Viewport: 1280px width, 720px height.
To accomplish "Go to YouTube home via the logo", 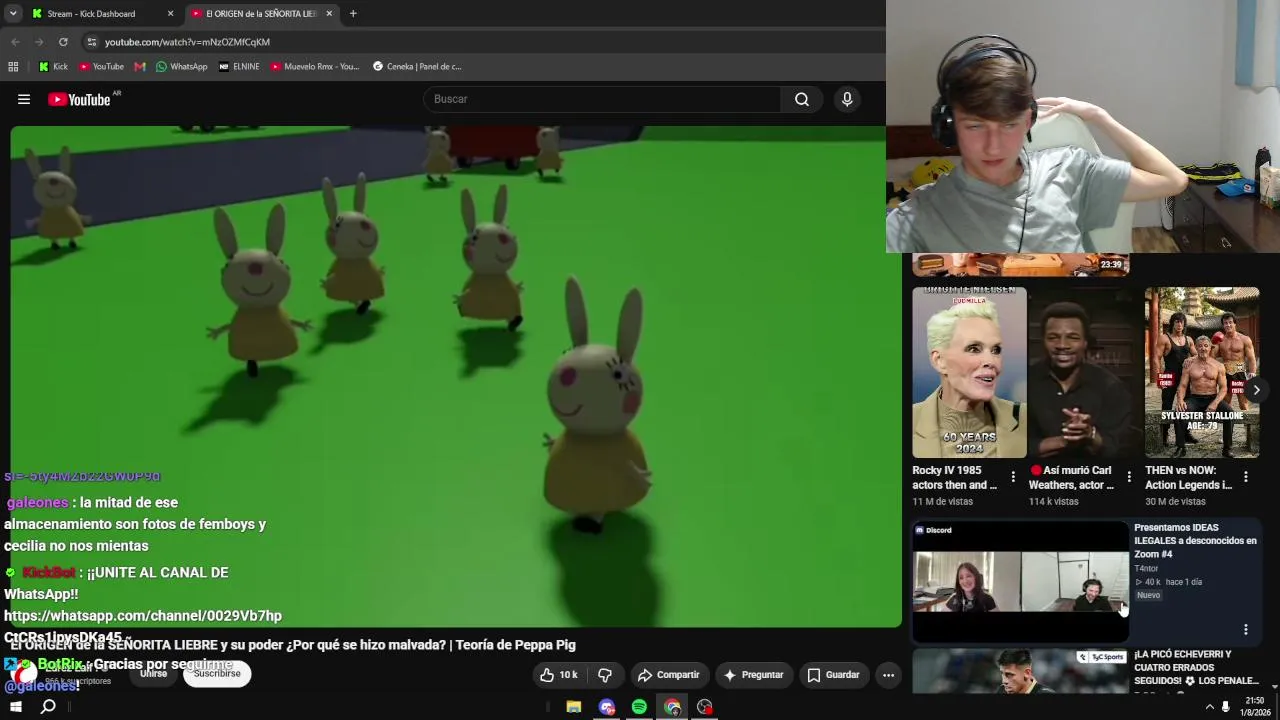I will tap(79, 99).
